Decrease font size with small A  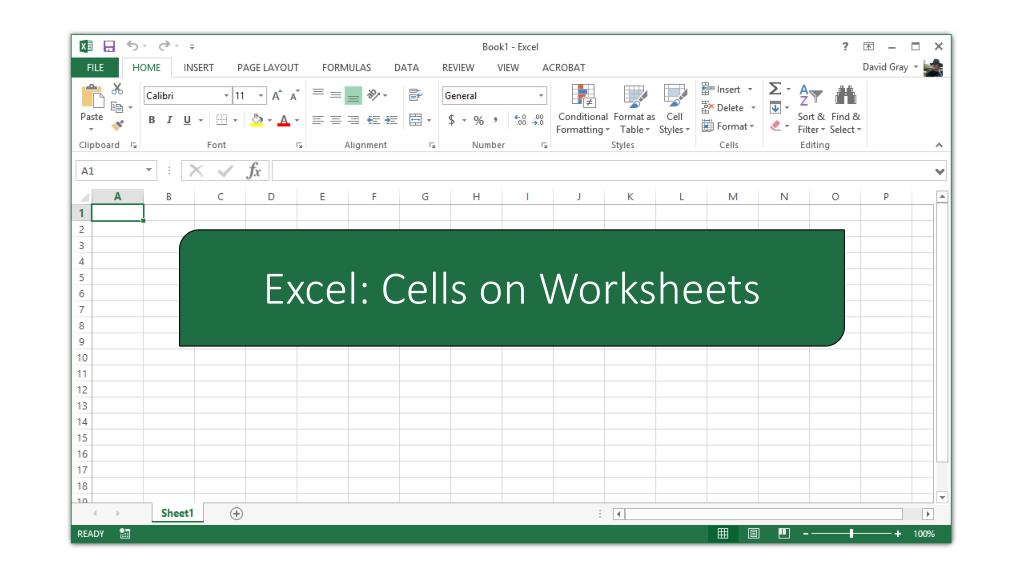[x=295, y=96]
